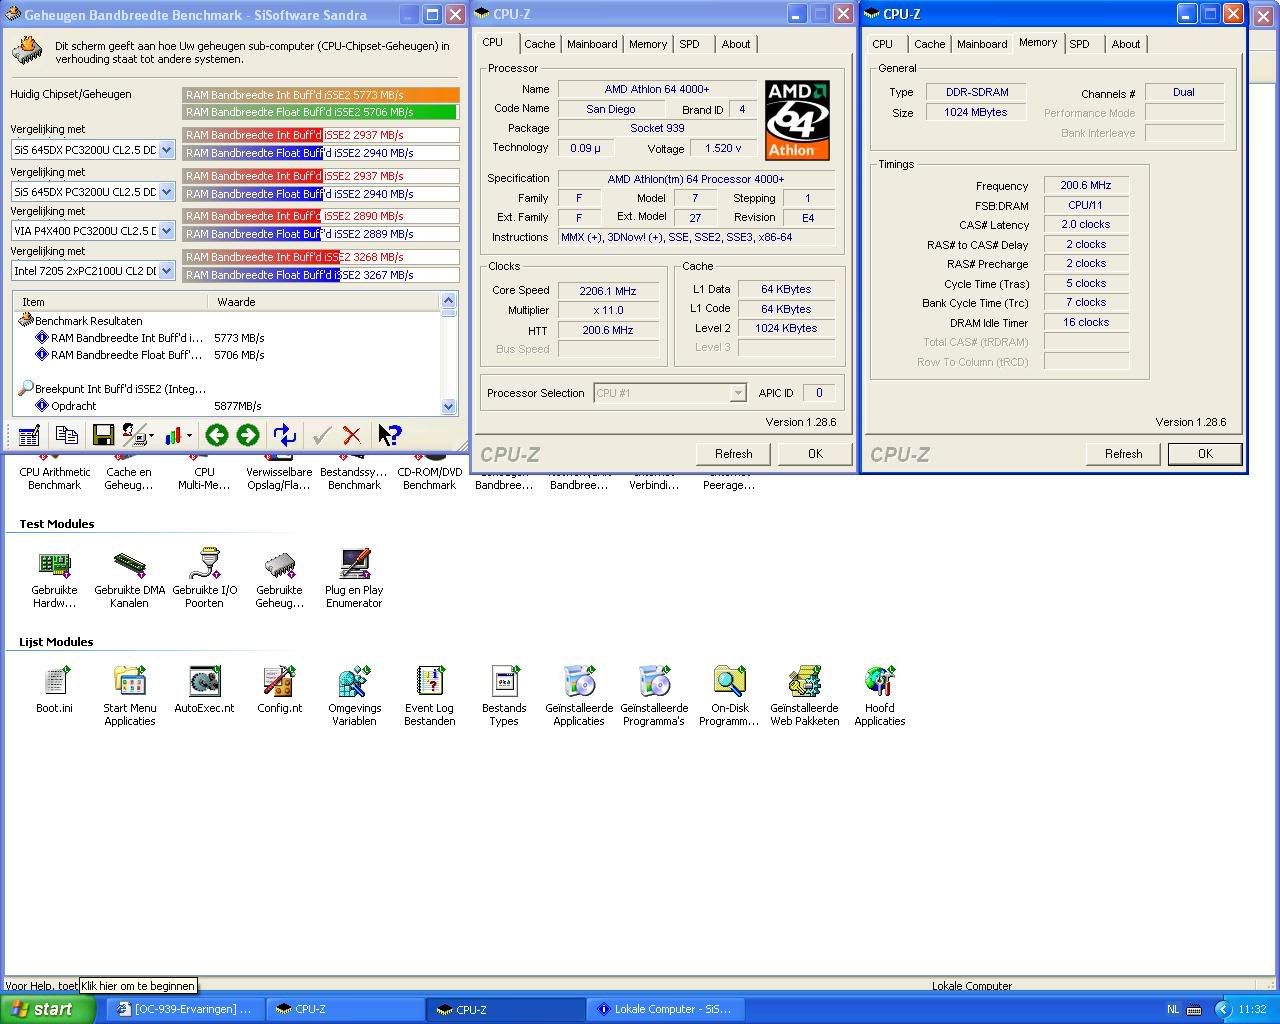The image size is (1280, 1024).
Task: Click the red X cancel icon
Action: tap(352, 435)
